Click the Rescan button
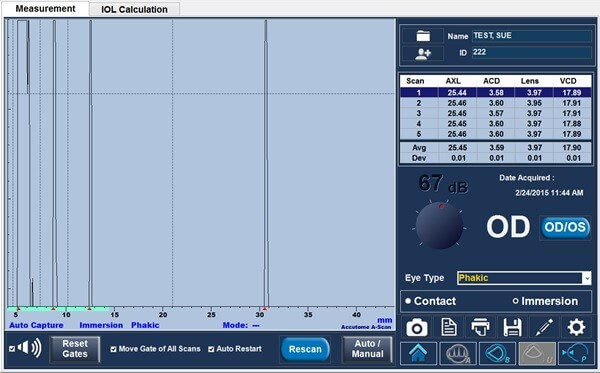 (x=305, y=349)
